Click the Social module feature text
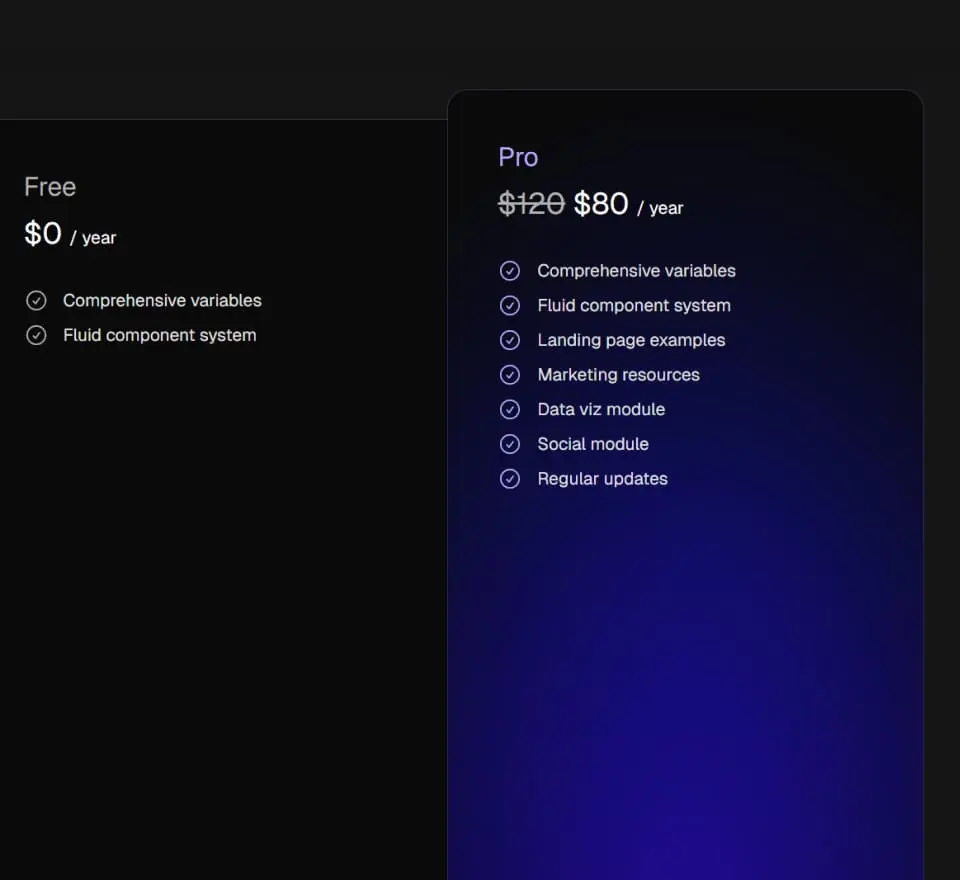This screenshot has width=960, height=880. 593,444
